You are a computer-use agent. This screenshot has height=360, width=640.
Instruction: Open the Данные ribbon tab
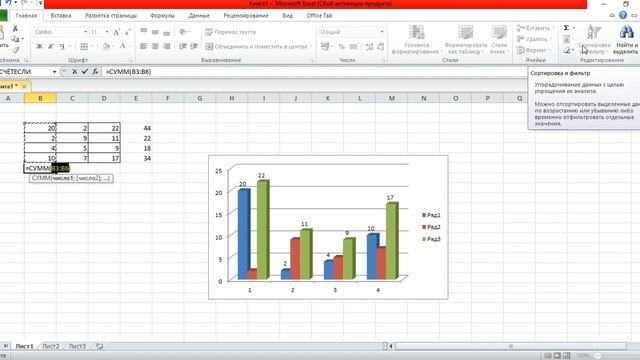tap(199, 16)
